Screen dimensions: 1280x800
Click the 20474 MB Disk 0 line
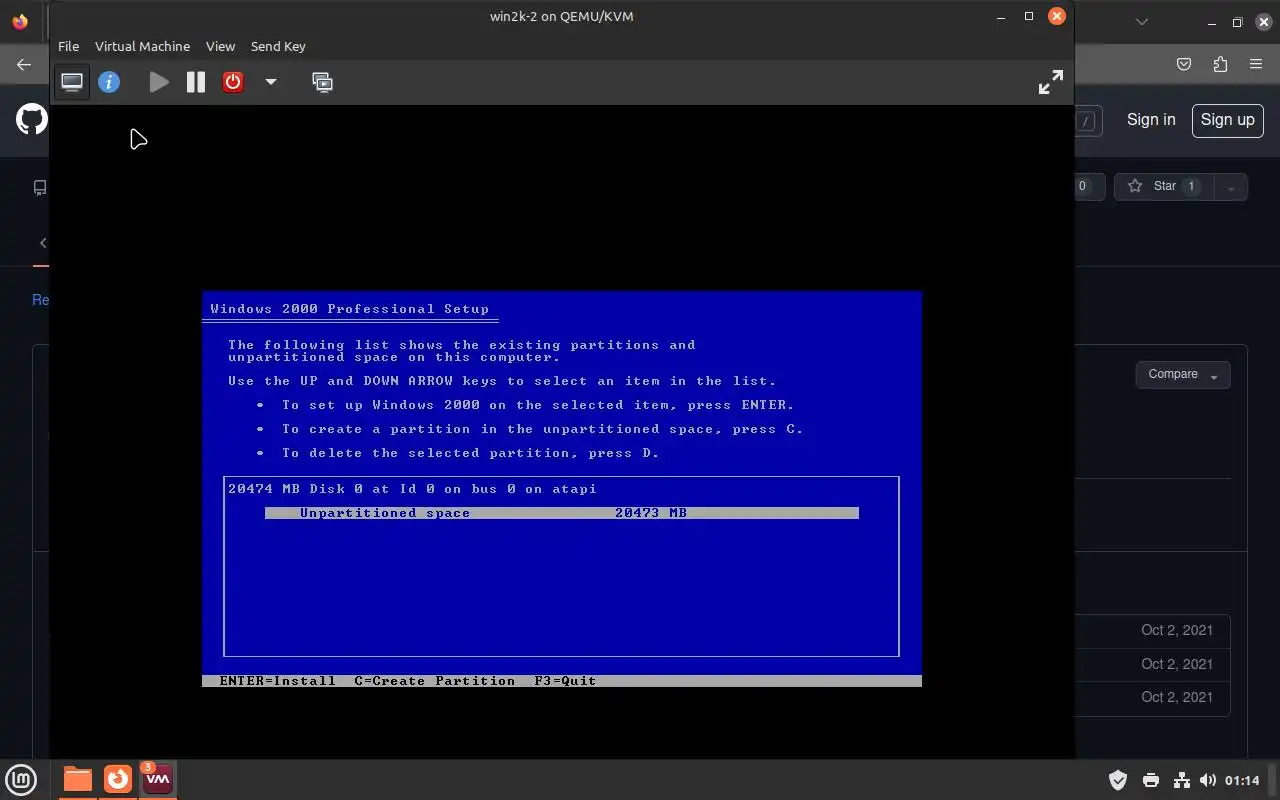[x=412, y=489]
